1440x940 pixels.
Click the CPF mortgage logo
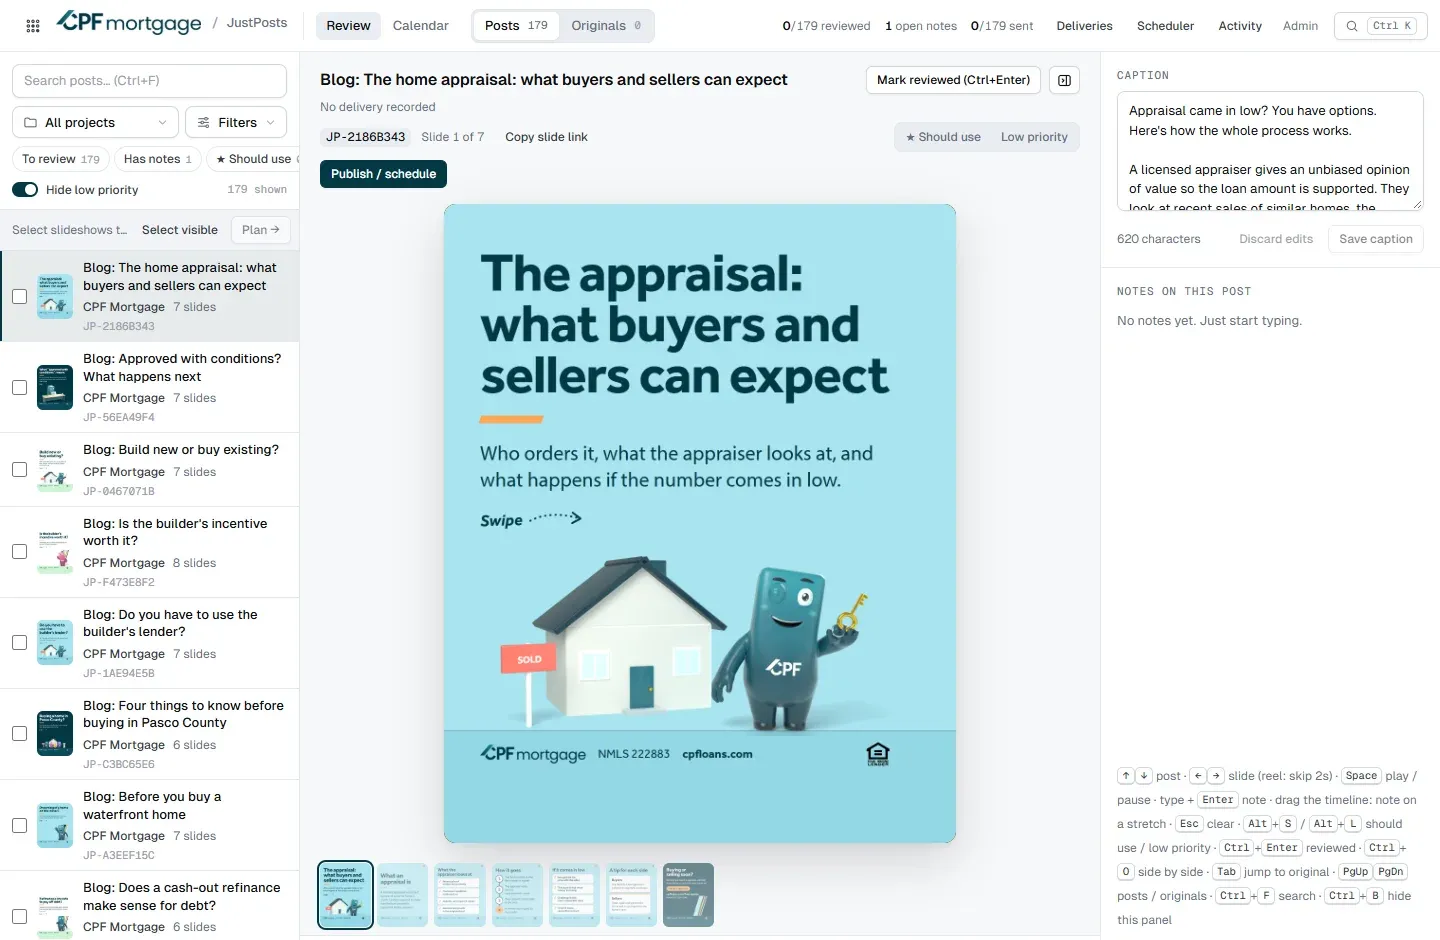click(x=129, y=22)
